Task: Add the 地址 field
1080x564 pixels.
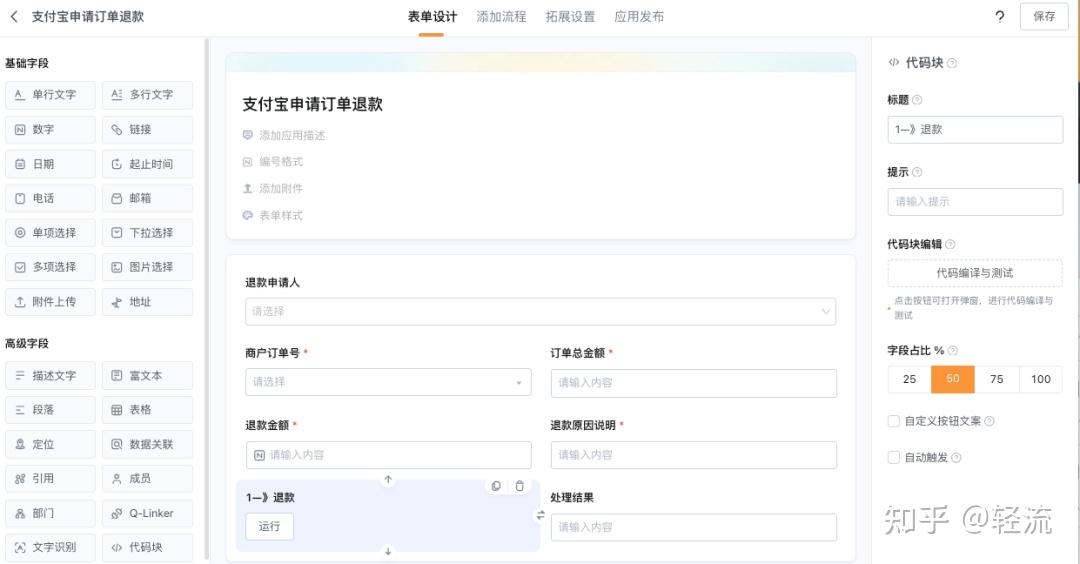Action: [x=147, y=302]
